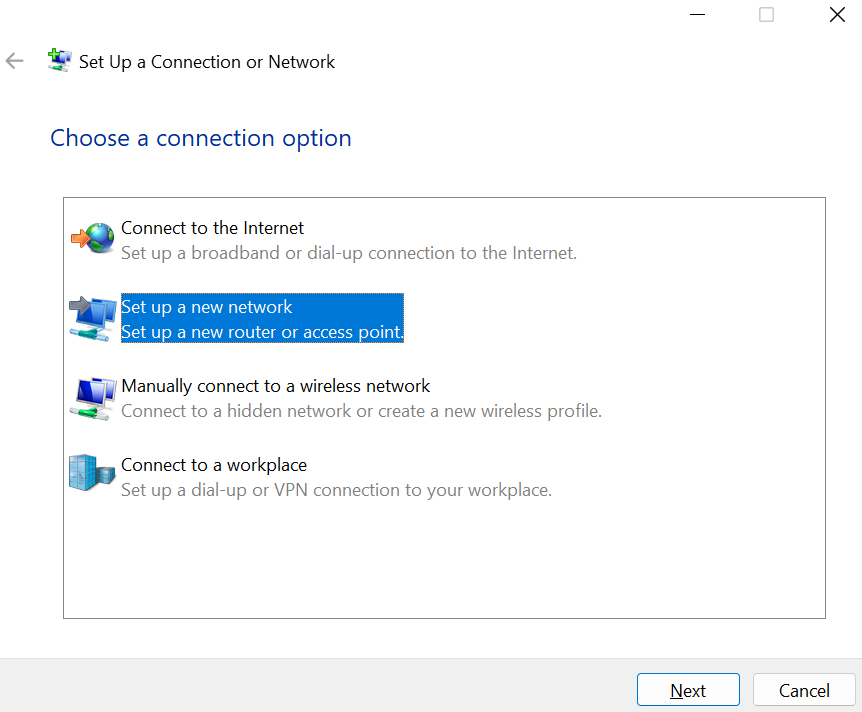Select Manually connect to a wireless network
The image size is (862, 712).
pyautogui.click(x=275, y=385)
